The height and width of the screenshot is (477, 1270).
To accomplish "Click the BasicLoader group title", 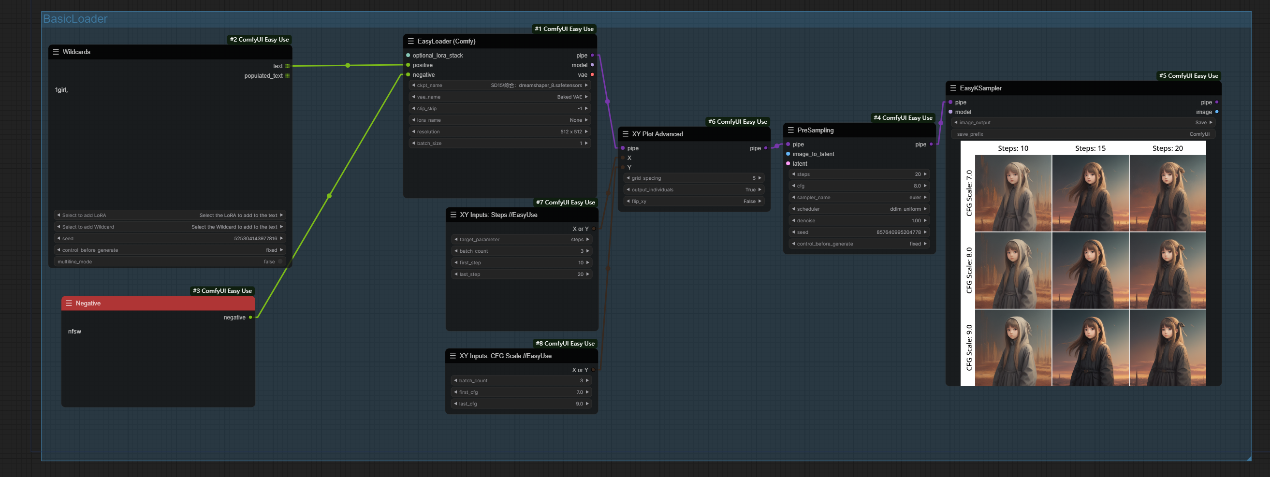I will pos(75,19).
